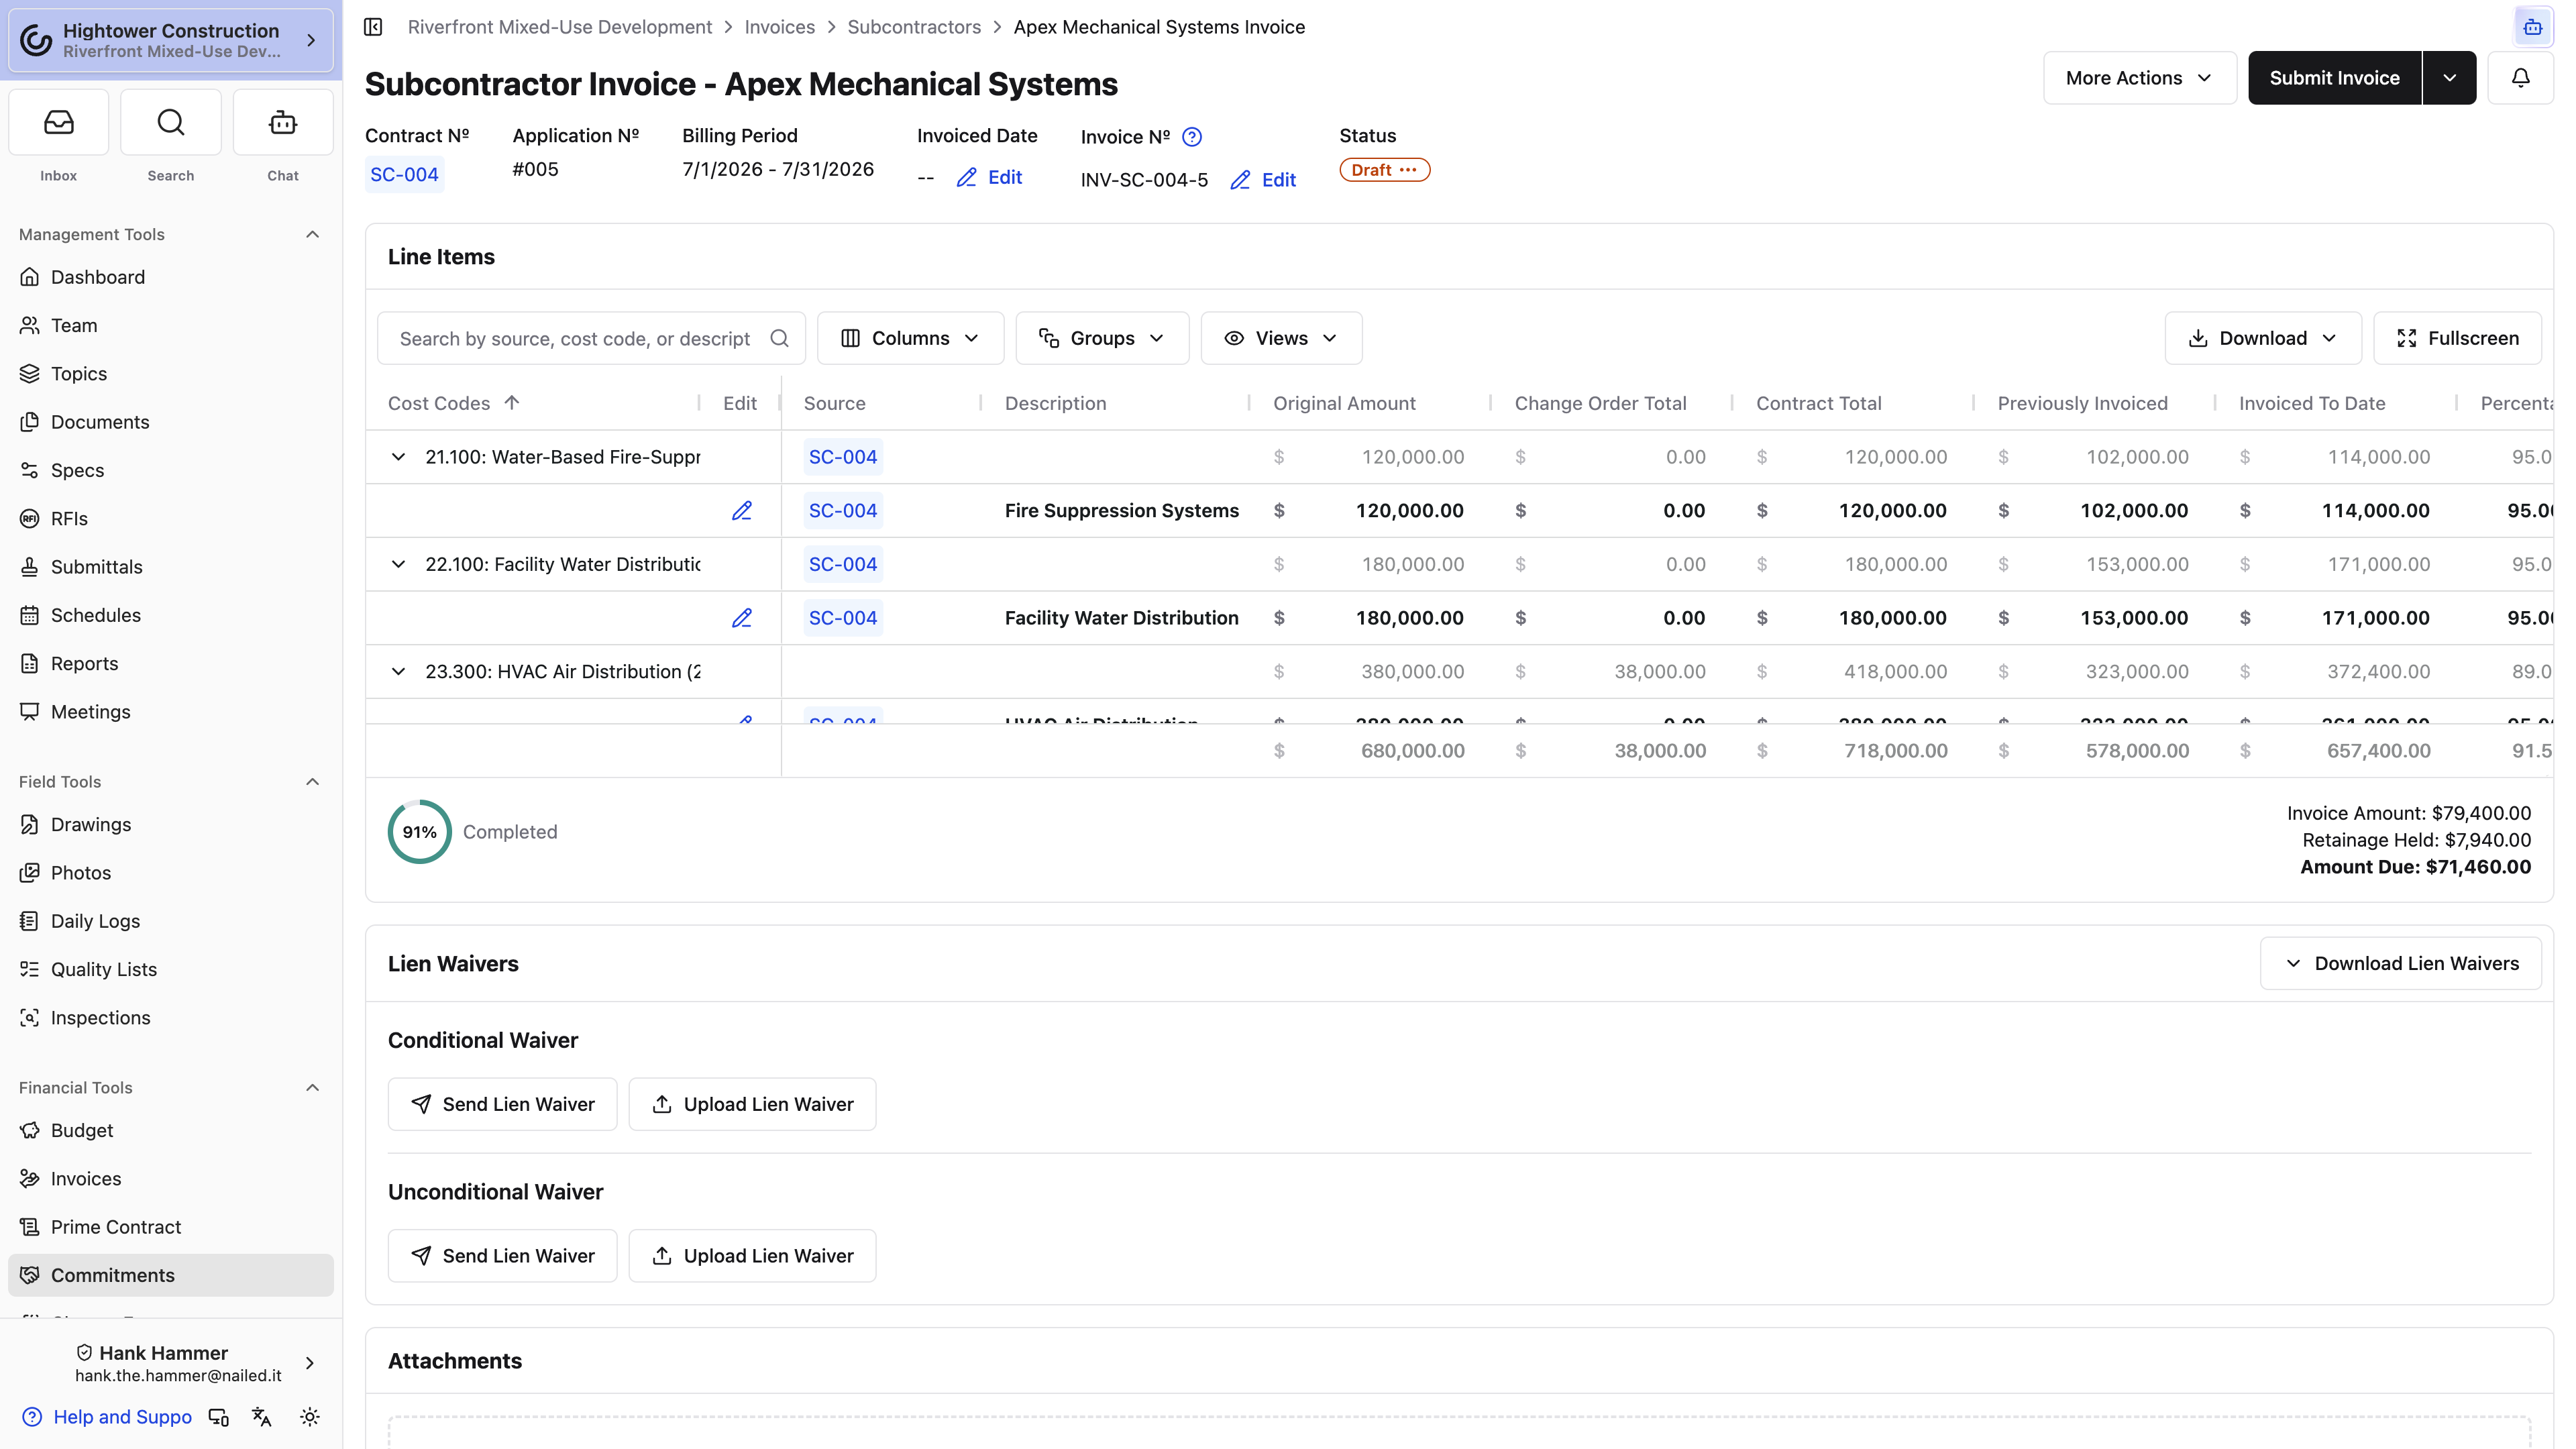Image resolution: width=2576 pixels, height=1449 pixels.
Task: Toggle the light/dark theme sun icon
Action: 310,1417
